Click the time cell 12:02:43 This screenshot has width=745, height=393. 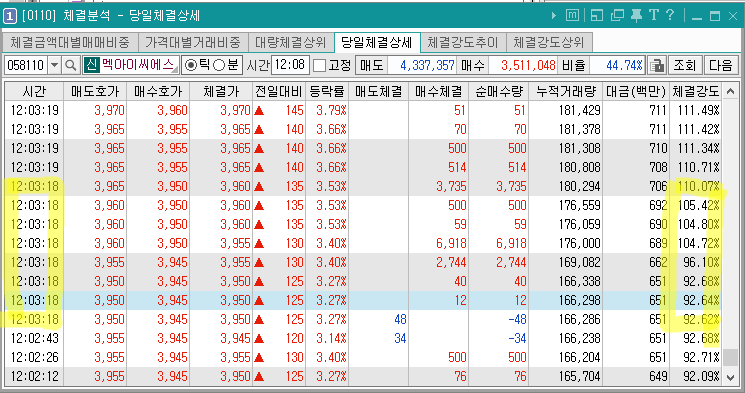[35, 338]
